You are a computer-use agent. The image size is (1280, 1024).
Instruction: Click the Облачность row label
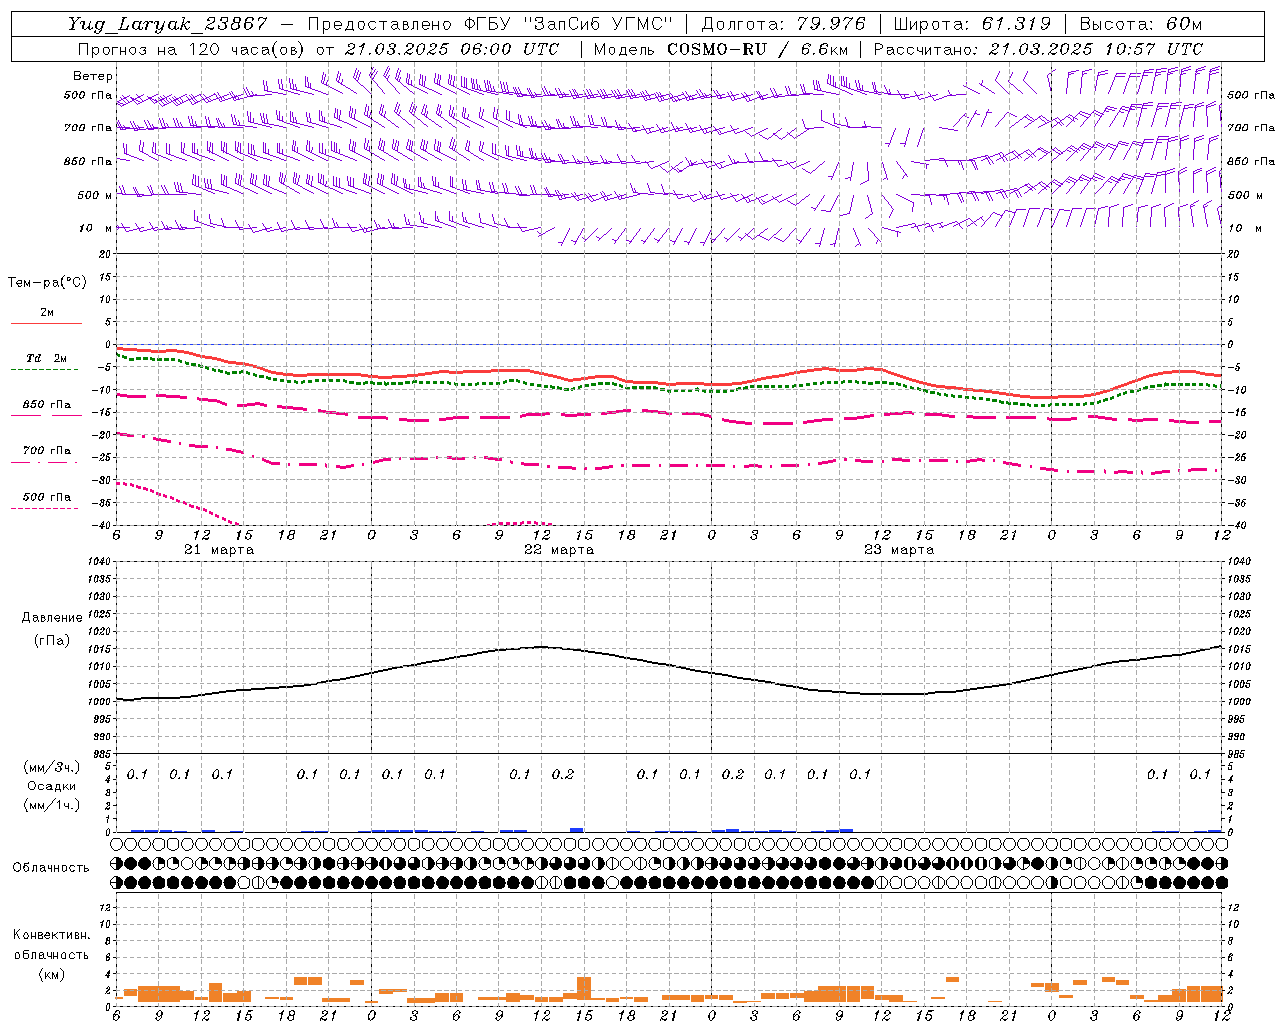[51, 868]
